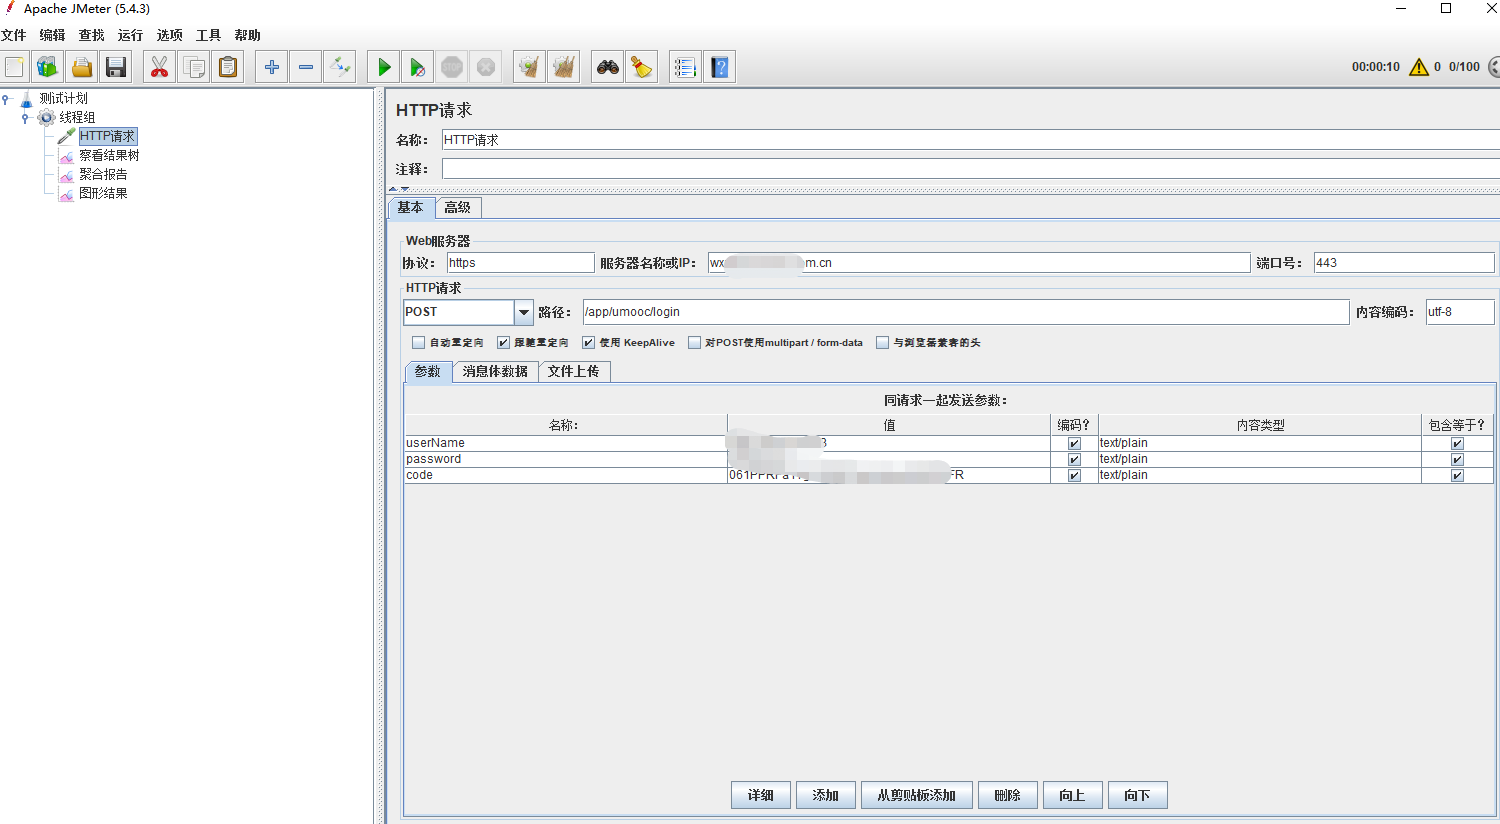Open a test plan file
The height and width of the screenshot is (824, 1500).
(82, 67)
